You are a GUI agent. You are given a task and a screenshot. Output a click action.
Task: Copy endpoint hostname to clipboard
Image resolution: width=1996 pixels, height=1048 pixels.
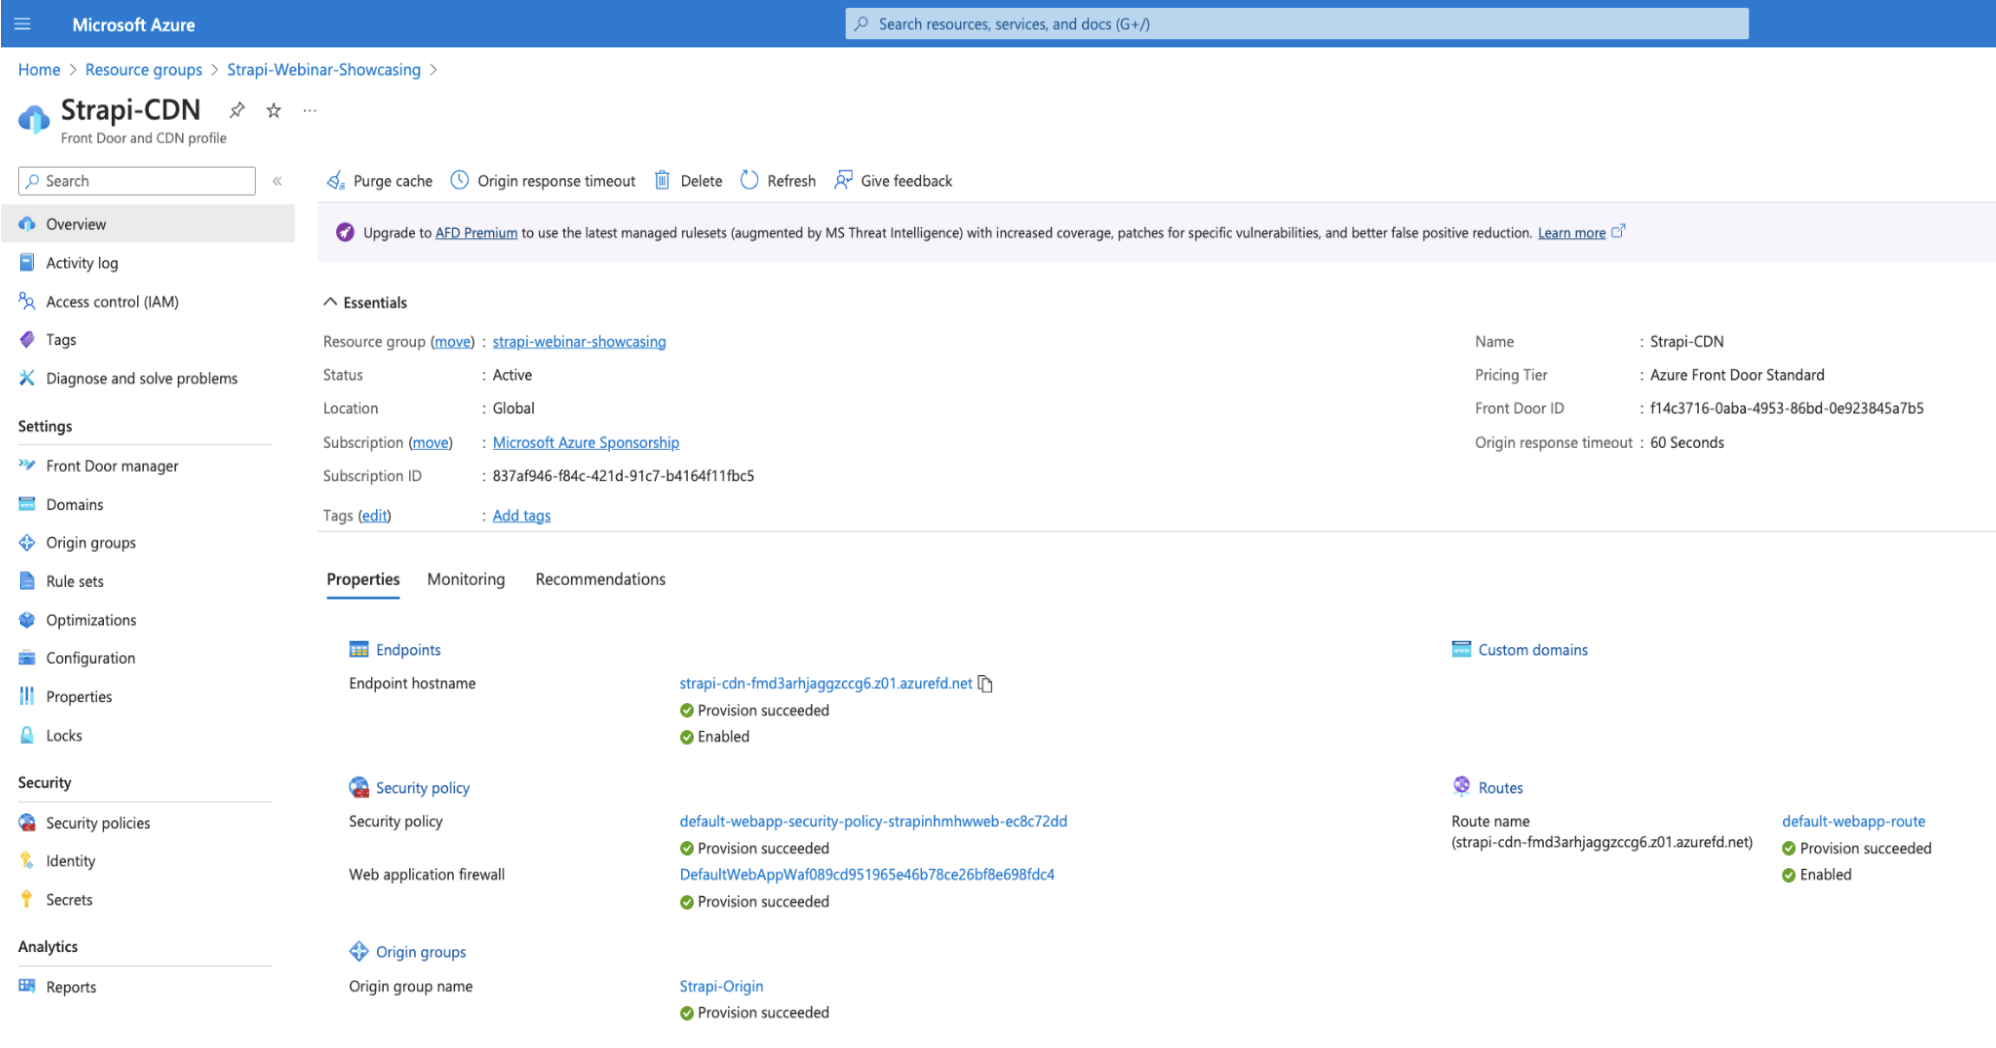point(986,684)
